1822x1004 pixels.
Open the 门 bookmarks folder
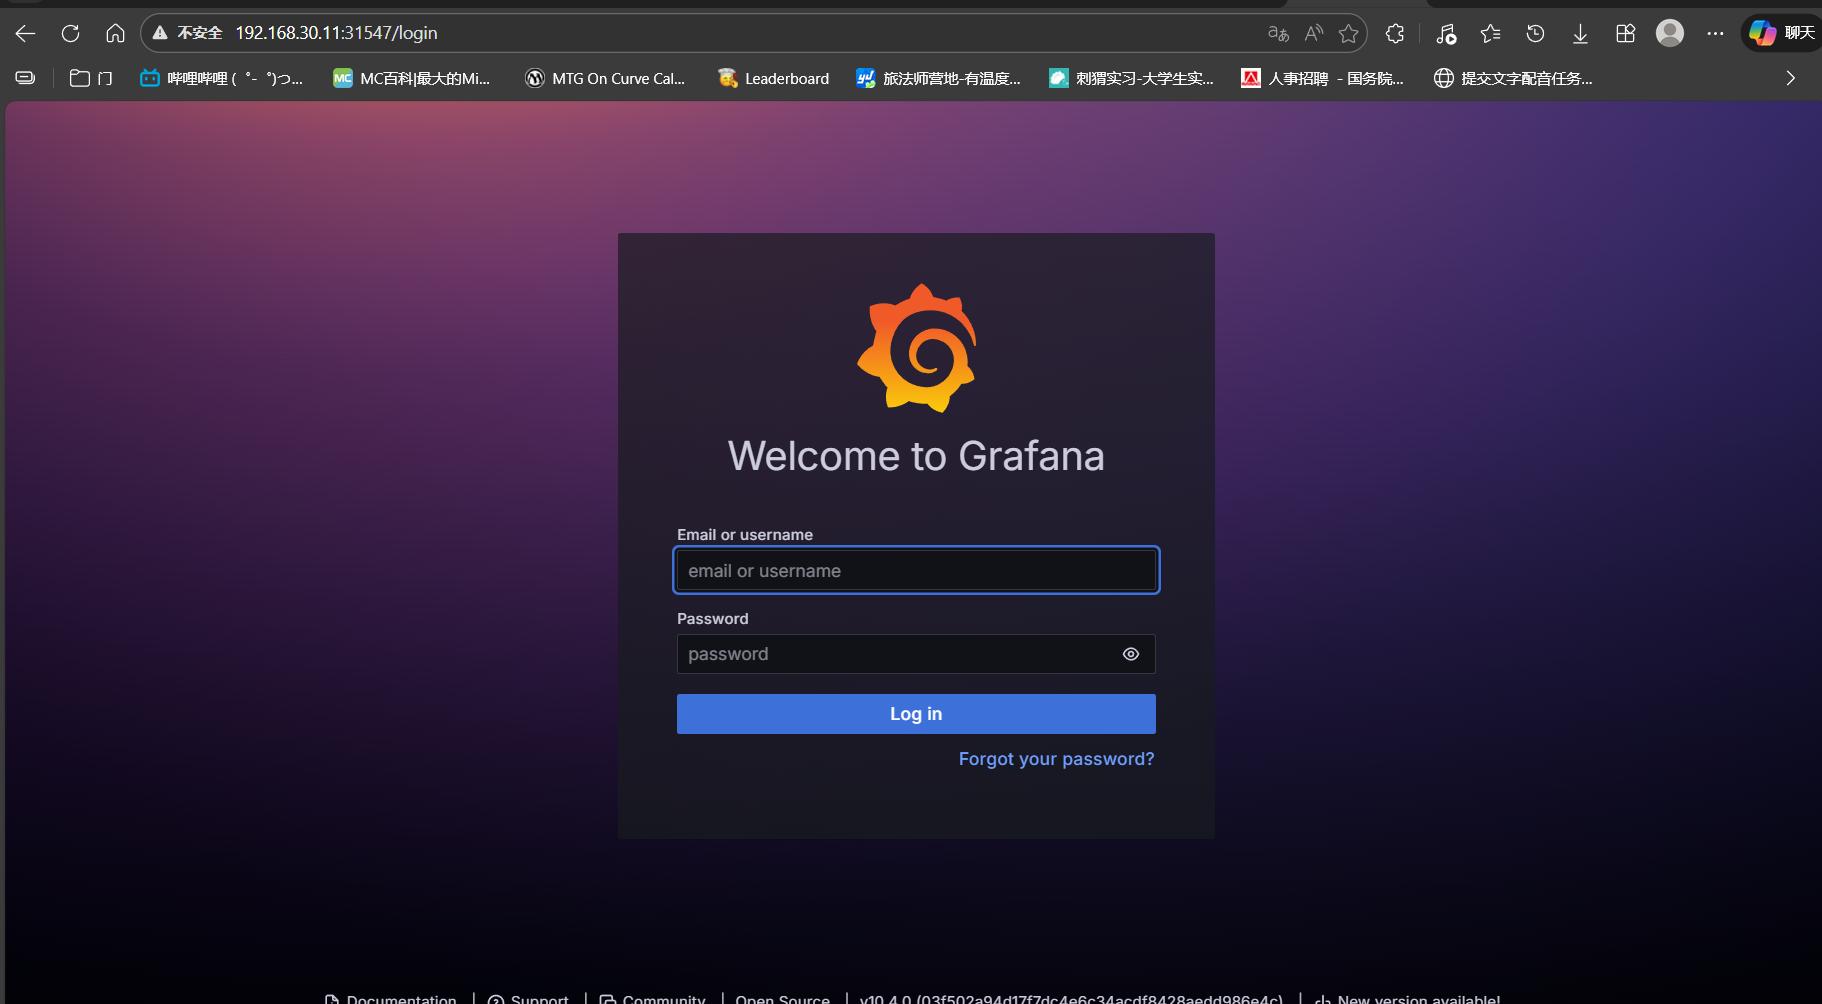click(x=91, y=78)
